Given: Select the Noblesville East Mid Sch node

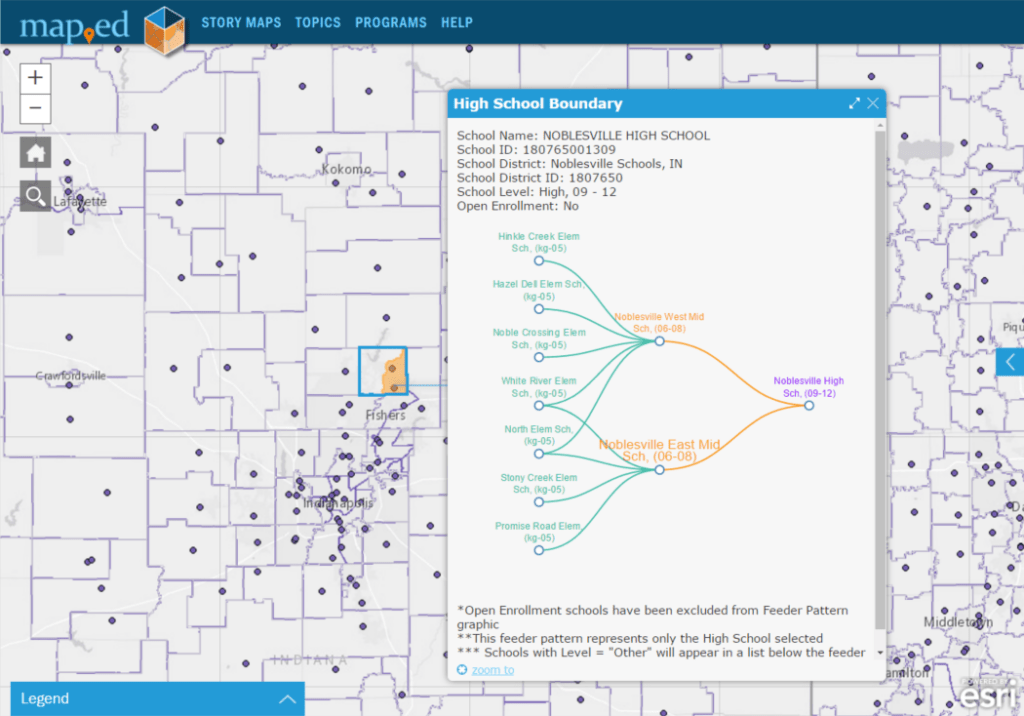Looking at the screenshot, I should [x=660, y=470].
